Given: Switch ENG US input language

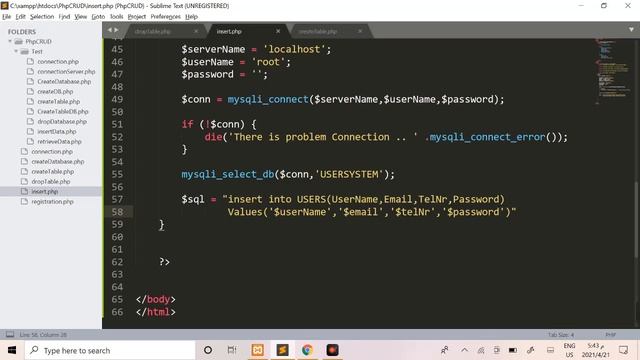Looking at the screenshot, I should 569,350.
